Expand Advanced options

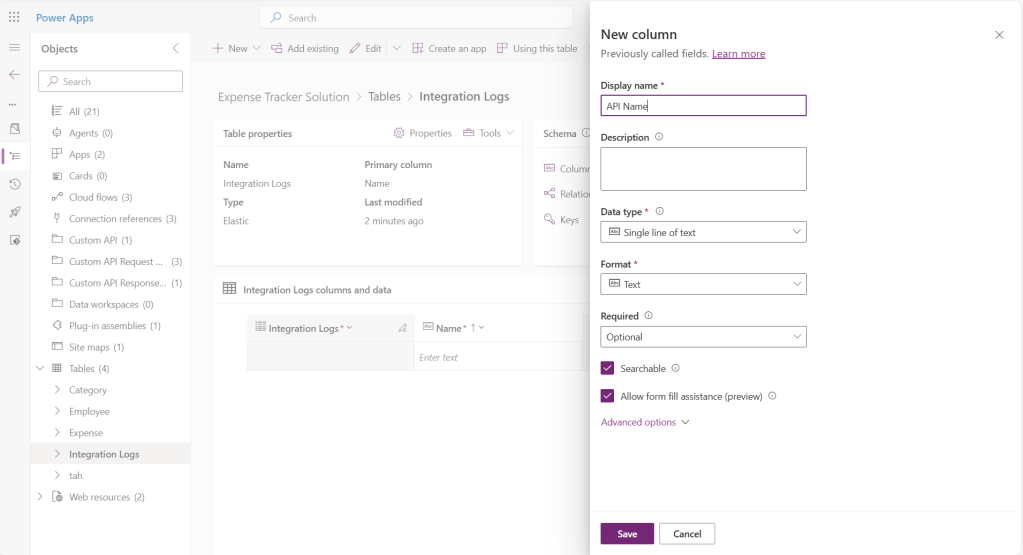coord(645,422)
